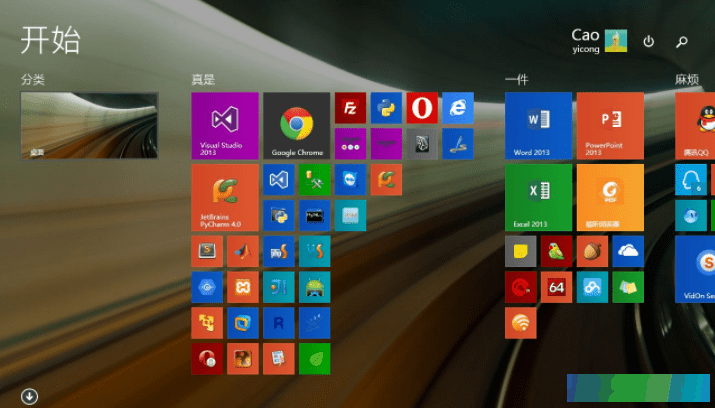Launch the Android robot tile
Screen dimensions: 715x408
315,287
